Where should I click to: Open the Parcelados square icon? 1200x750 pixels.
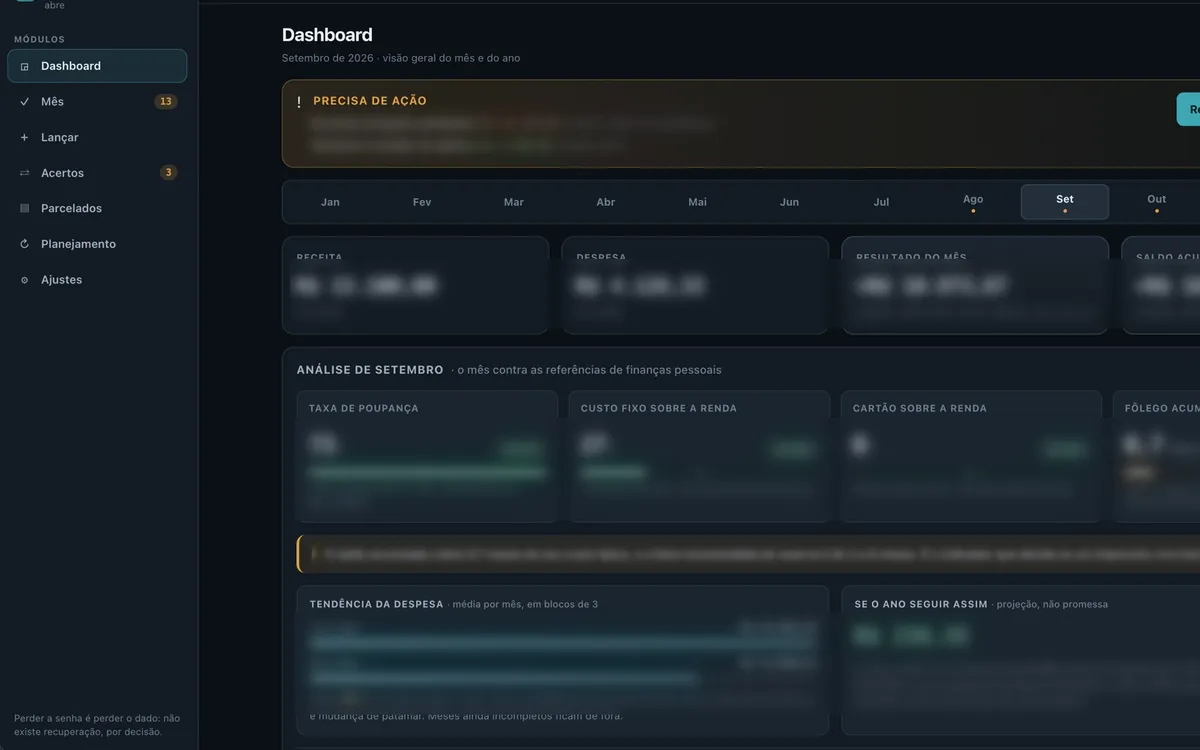pyautogui.click(x=25, y=209)
